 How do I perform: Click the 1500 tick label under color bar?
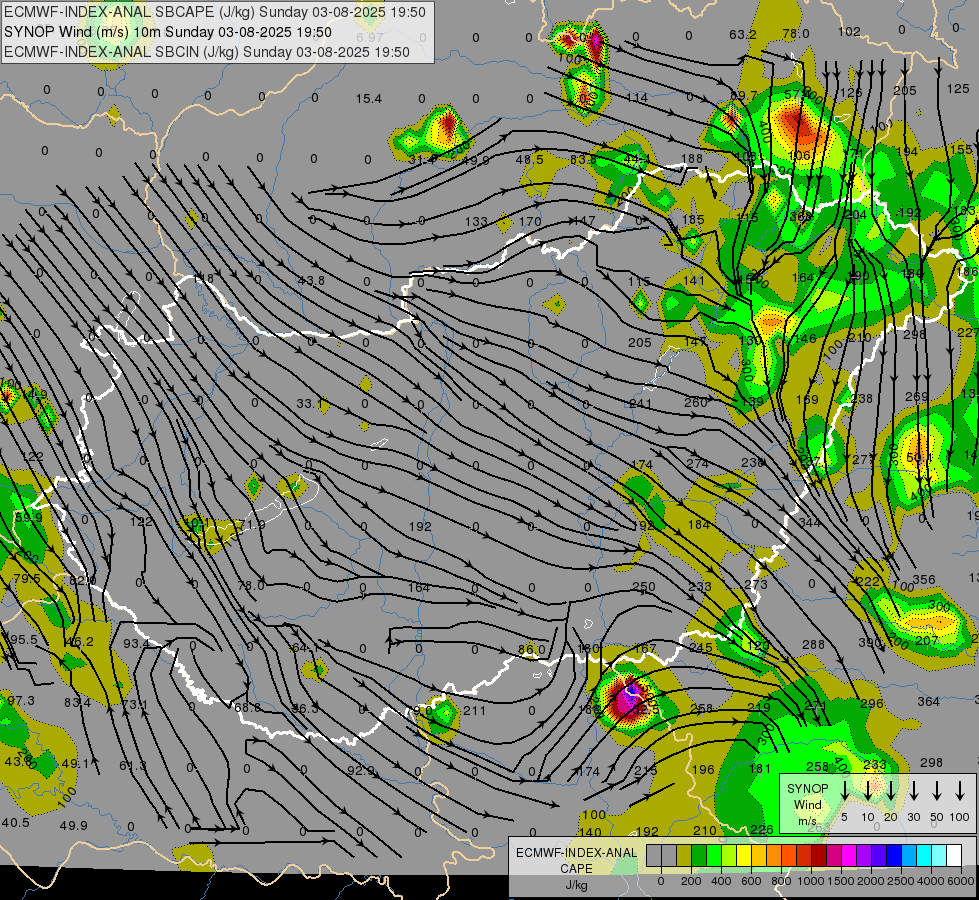pos(841,881)
